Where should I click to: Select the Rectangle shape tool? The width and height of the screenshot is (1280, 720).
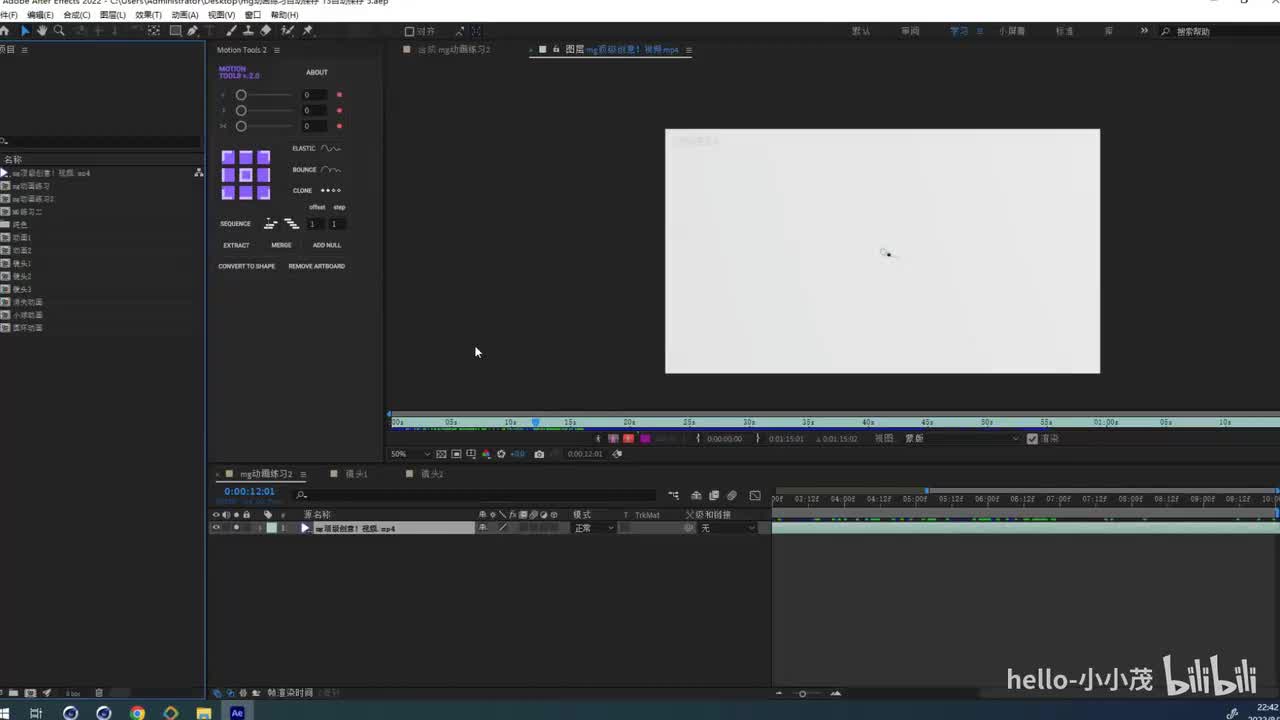[x=175, y=31]
